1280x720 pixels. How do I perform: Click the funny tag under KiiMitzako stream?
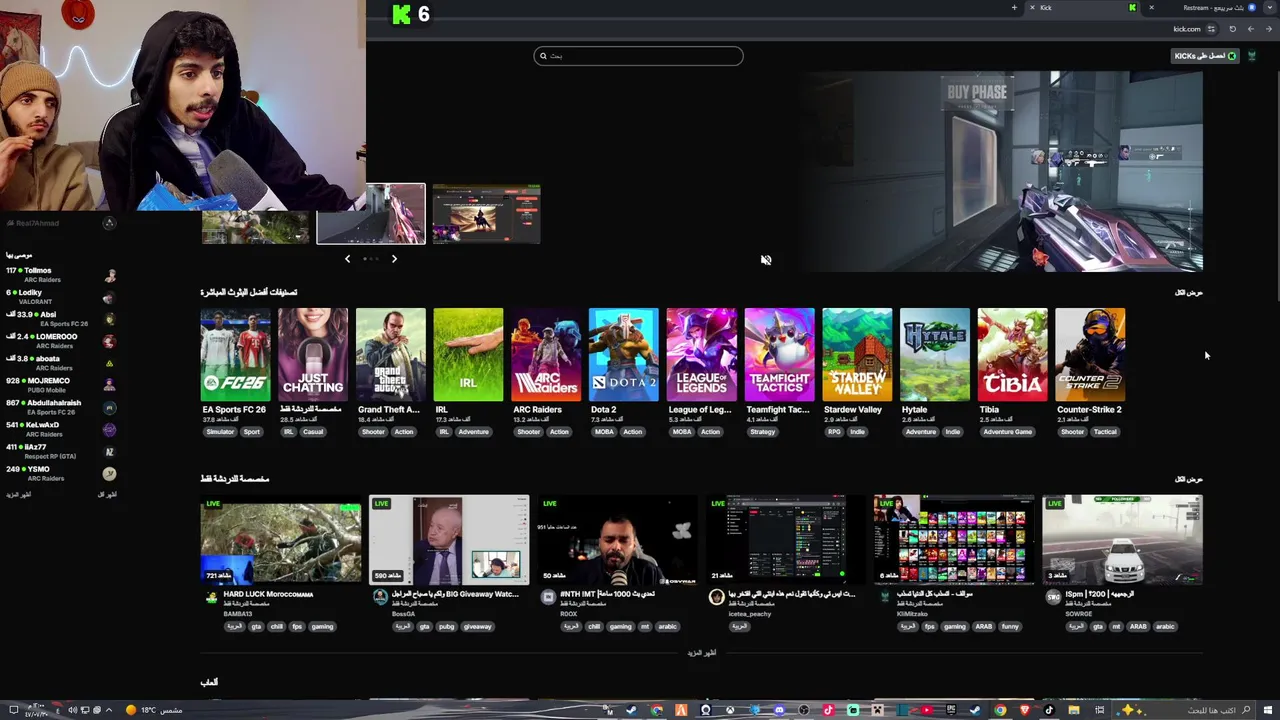[1010, 627]
